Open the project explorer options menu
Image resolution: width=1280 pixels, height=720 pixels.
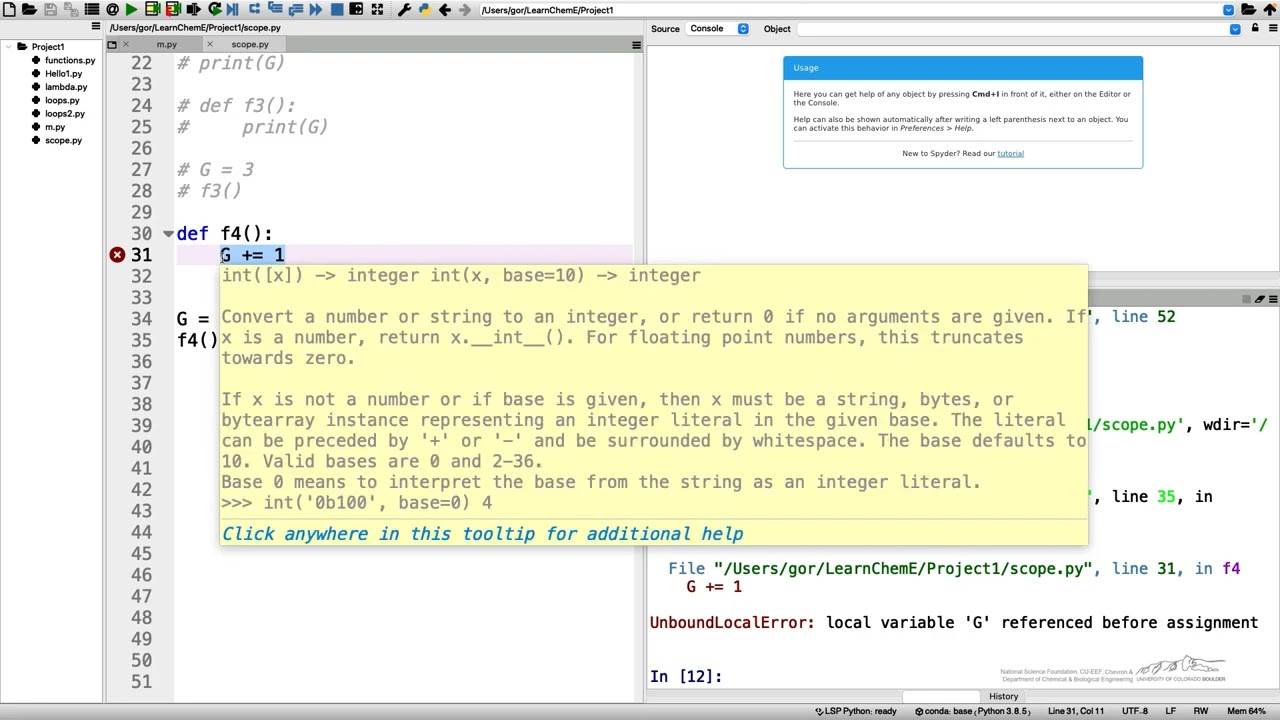[96, 27]
